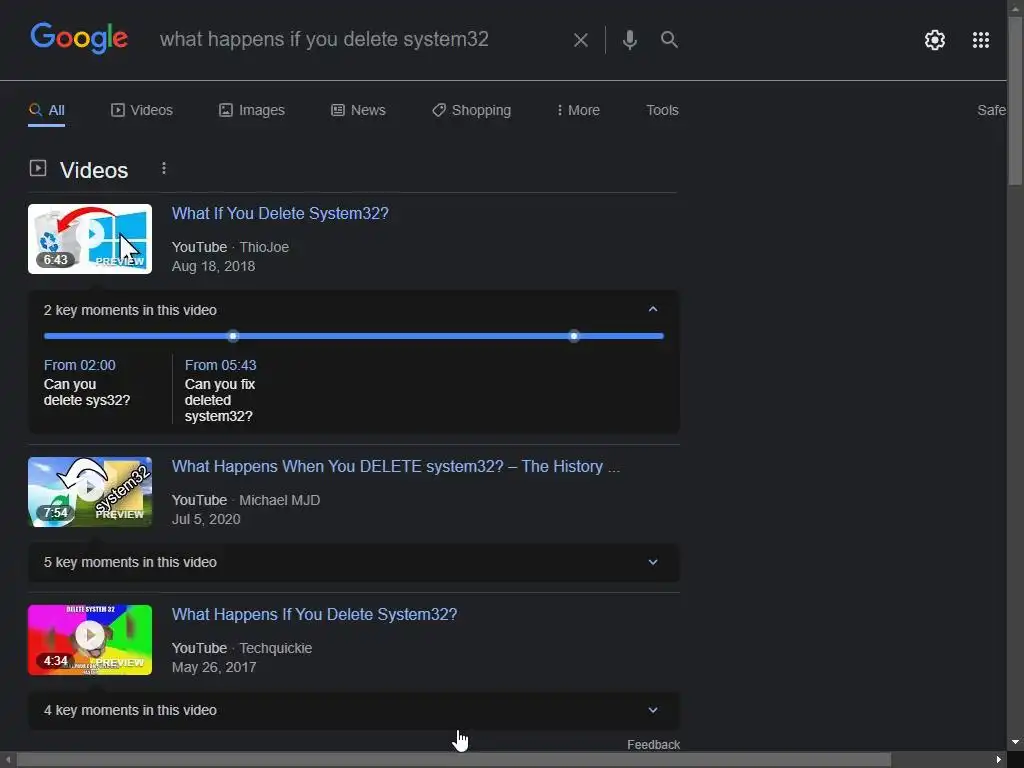Click the 'Techquickie' channel name
This screenshot has width=1024, height=768.
(276, 648)
